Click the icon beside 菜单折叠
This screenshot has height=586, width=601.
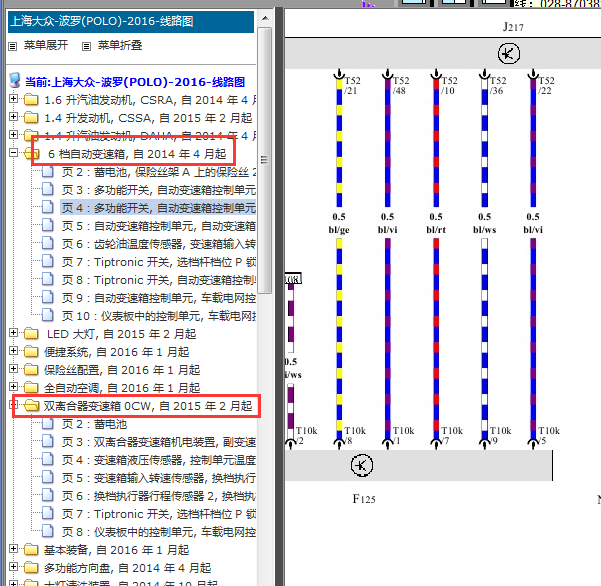[87, 46]
